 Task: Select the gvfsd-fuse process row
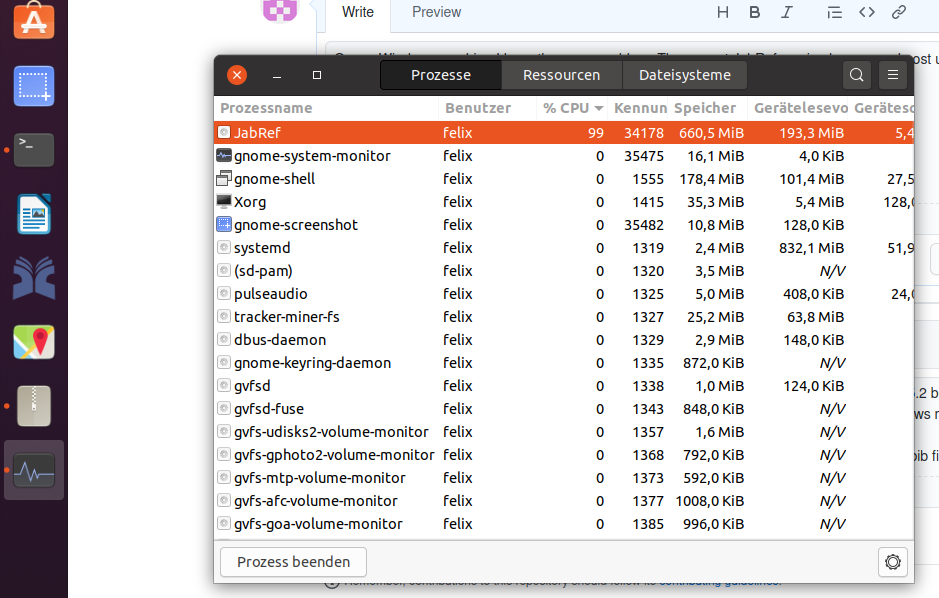coord(564,409)
